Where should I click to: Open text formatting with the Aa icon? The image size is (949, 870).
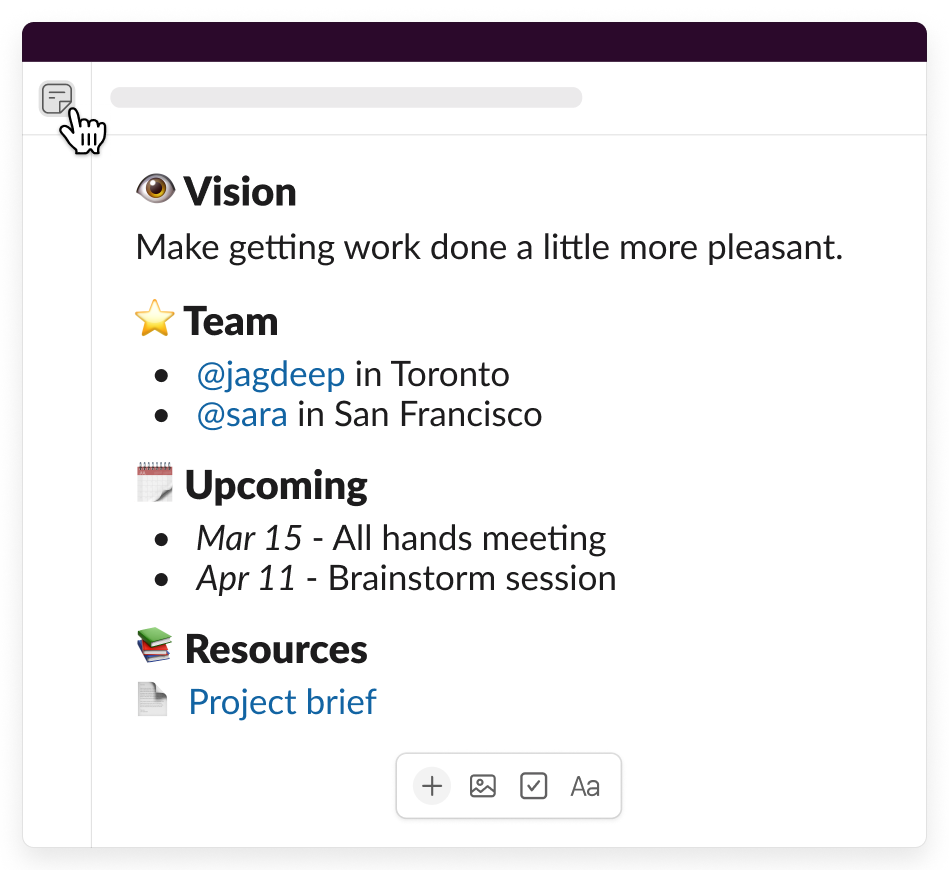click(585, 786)
